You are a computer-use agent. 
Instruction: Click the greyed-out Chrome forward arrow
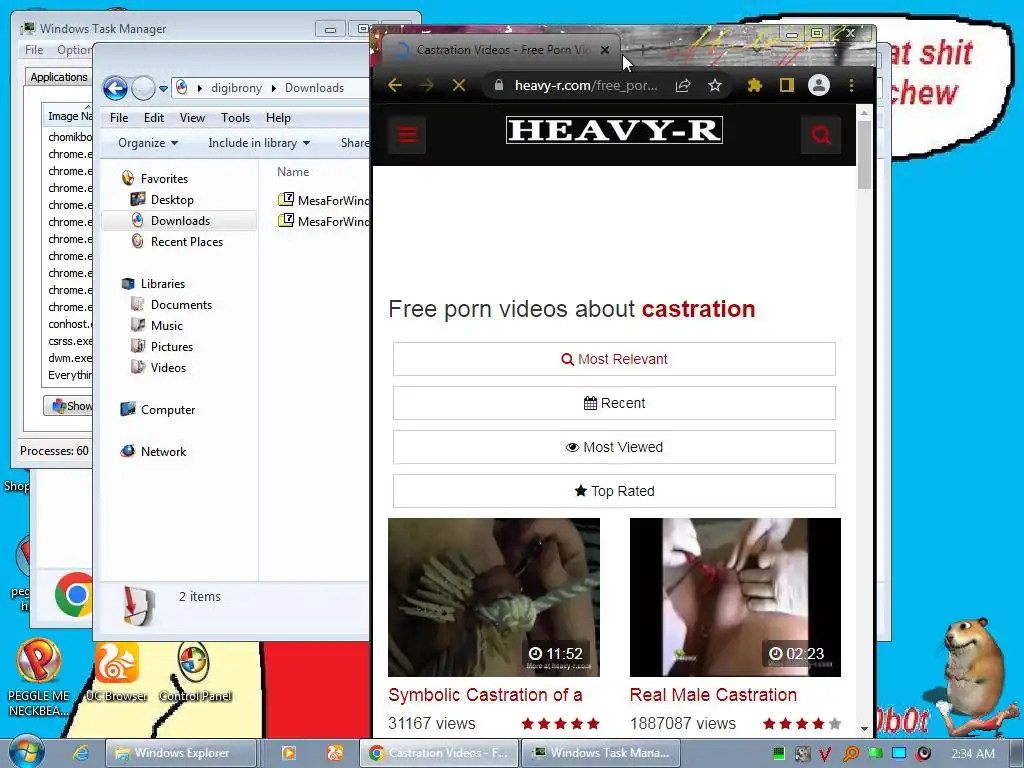[x=426, y=86]
